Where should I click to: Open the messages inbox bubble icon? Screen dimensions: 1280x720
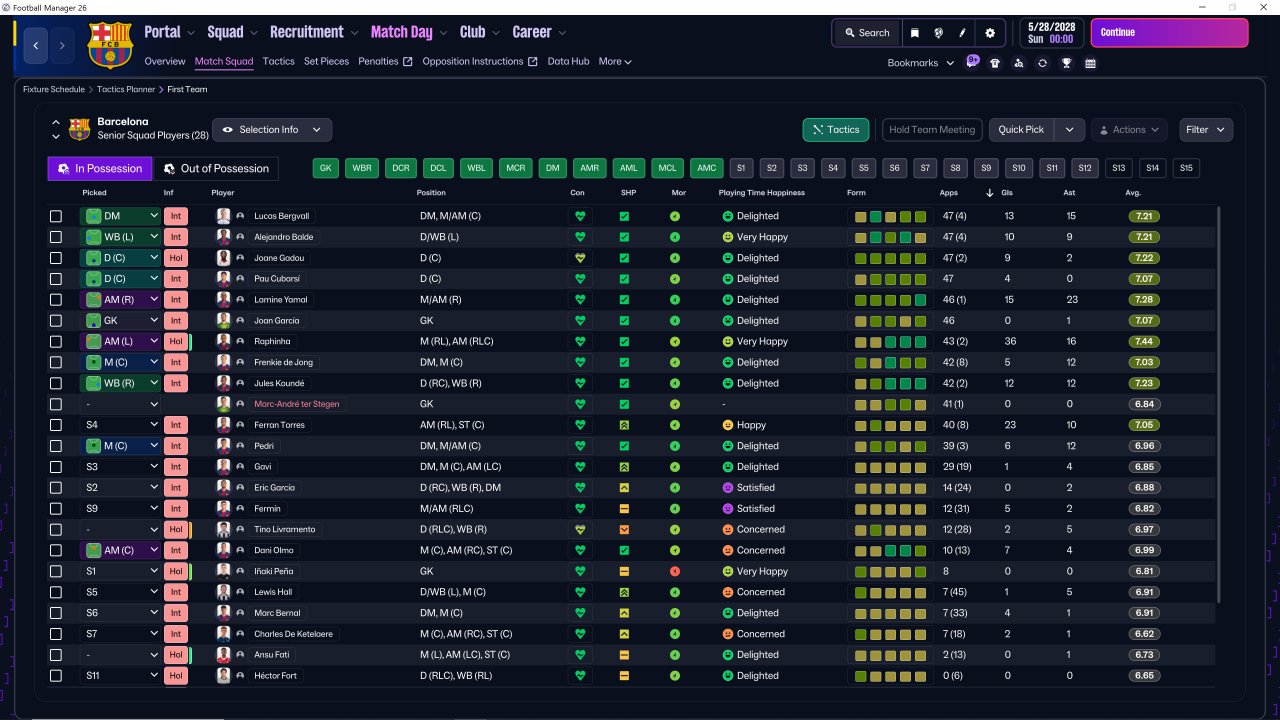[973, 61]
